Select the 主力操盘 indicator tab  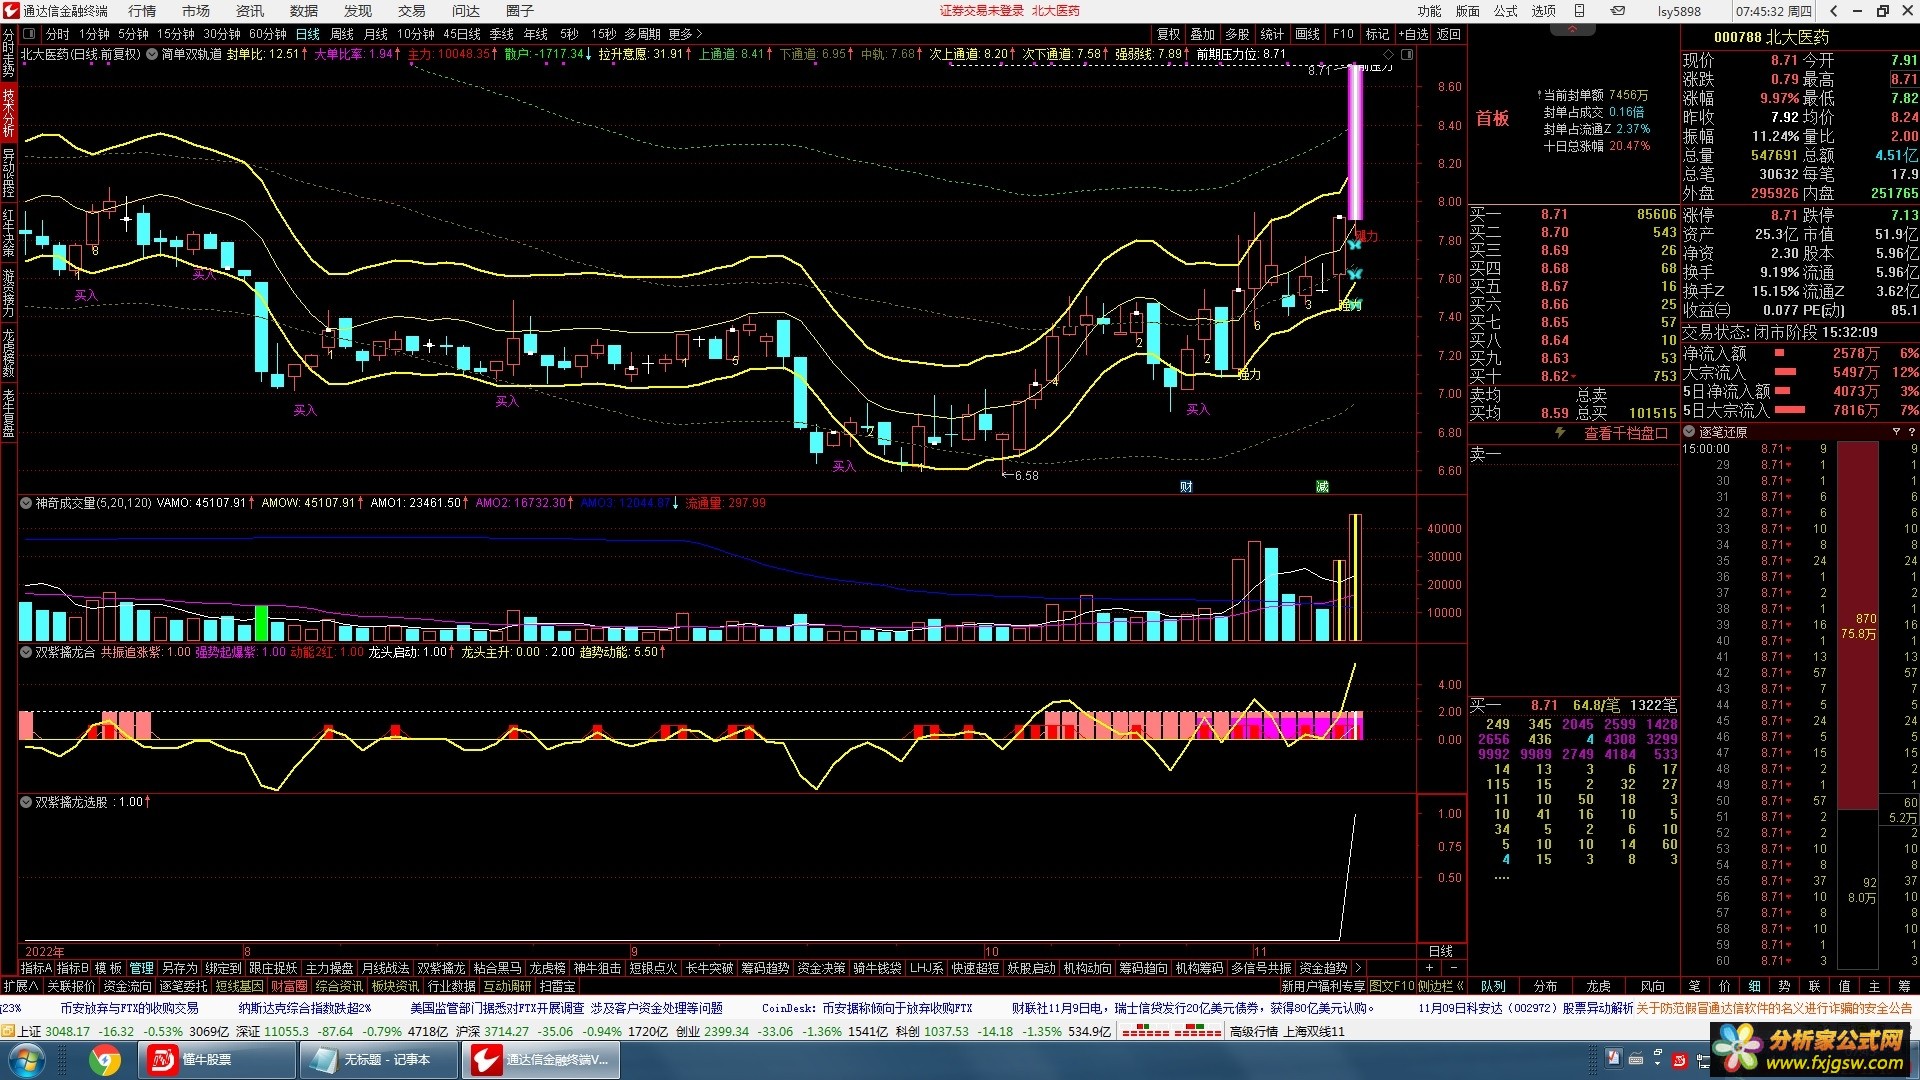[x=329, y=968]
